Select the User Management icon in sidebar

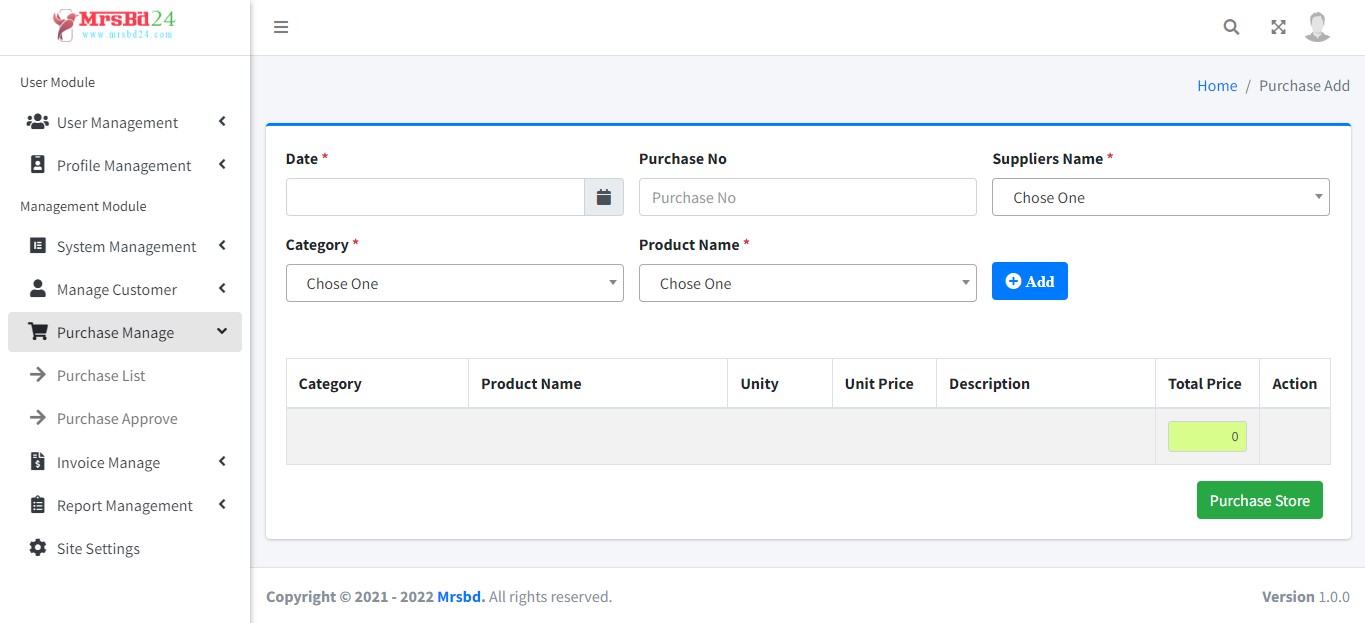37,121
